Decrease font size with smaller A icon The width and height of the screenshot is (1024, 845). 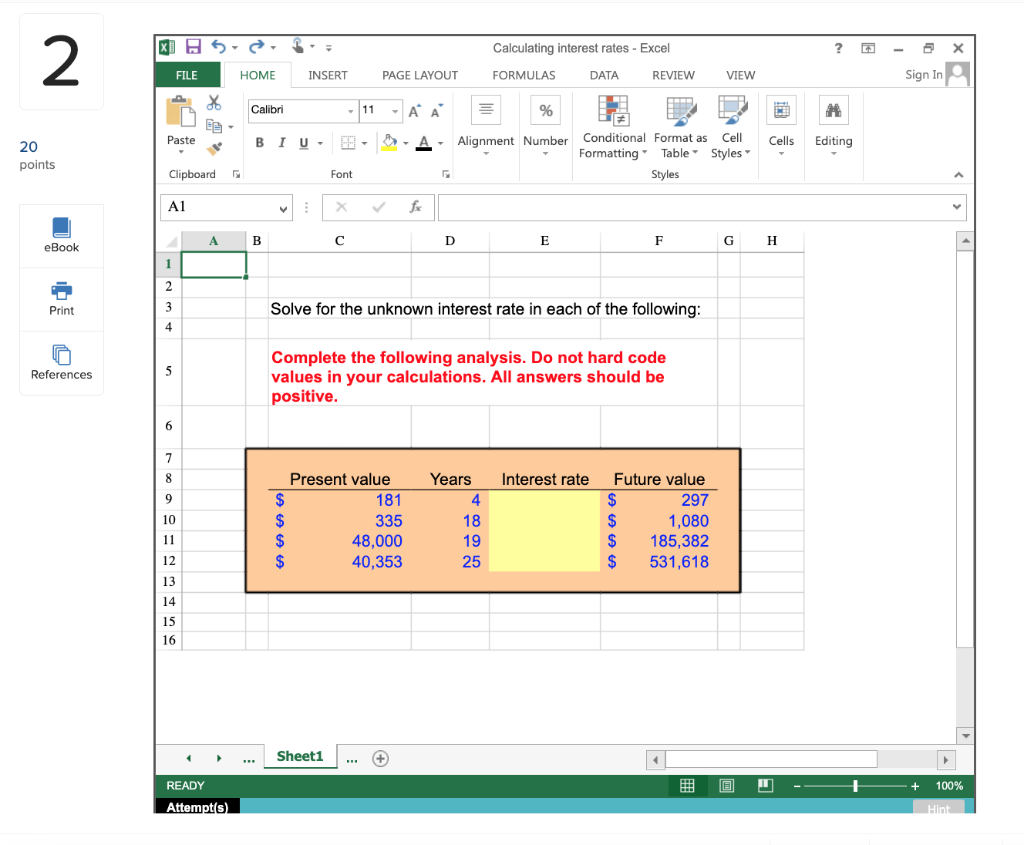pyautogui.click(x=437, y=111)
